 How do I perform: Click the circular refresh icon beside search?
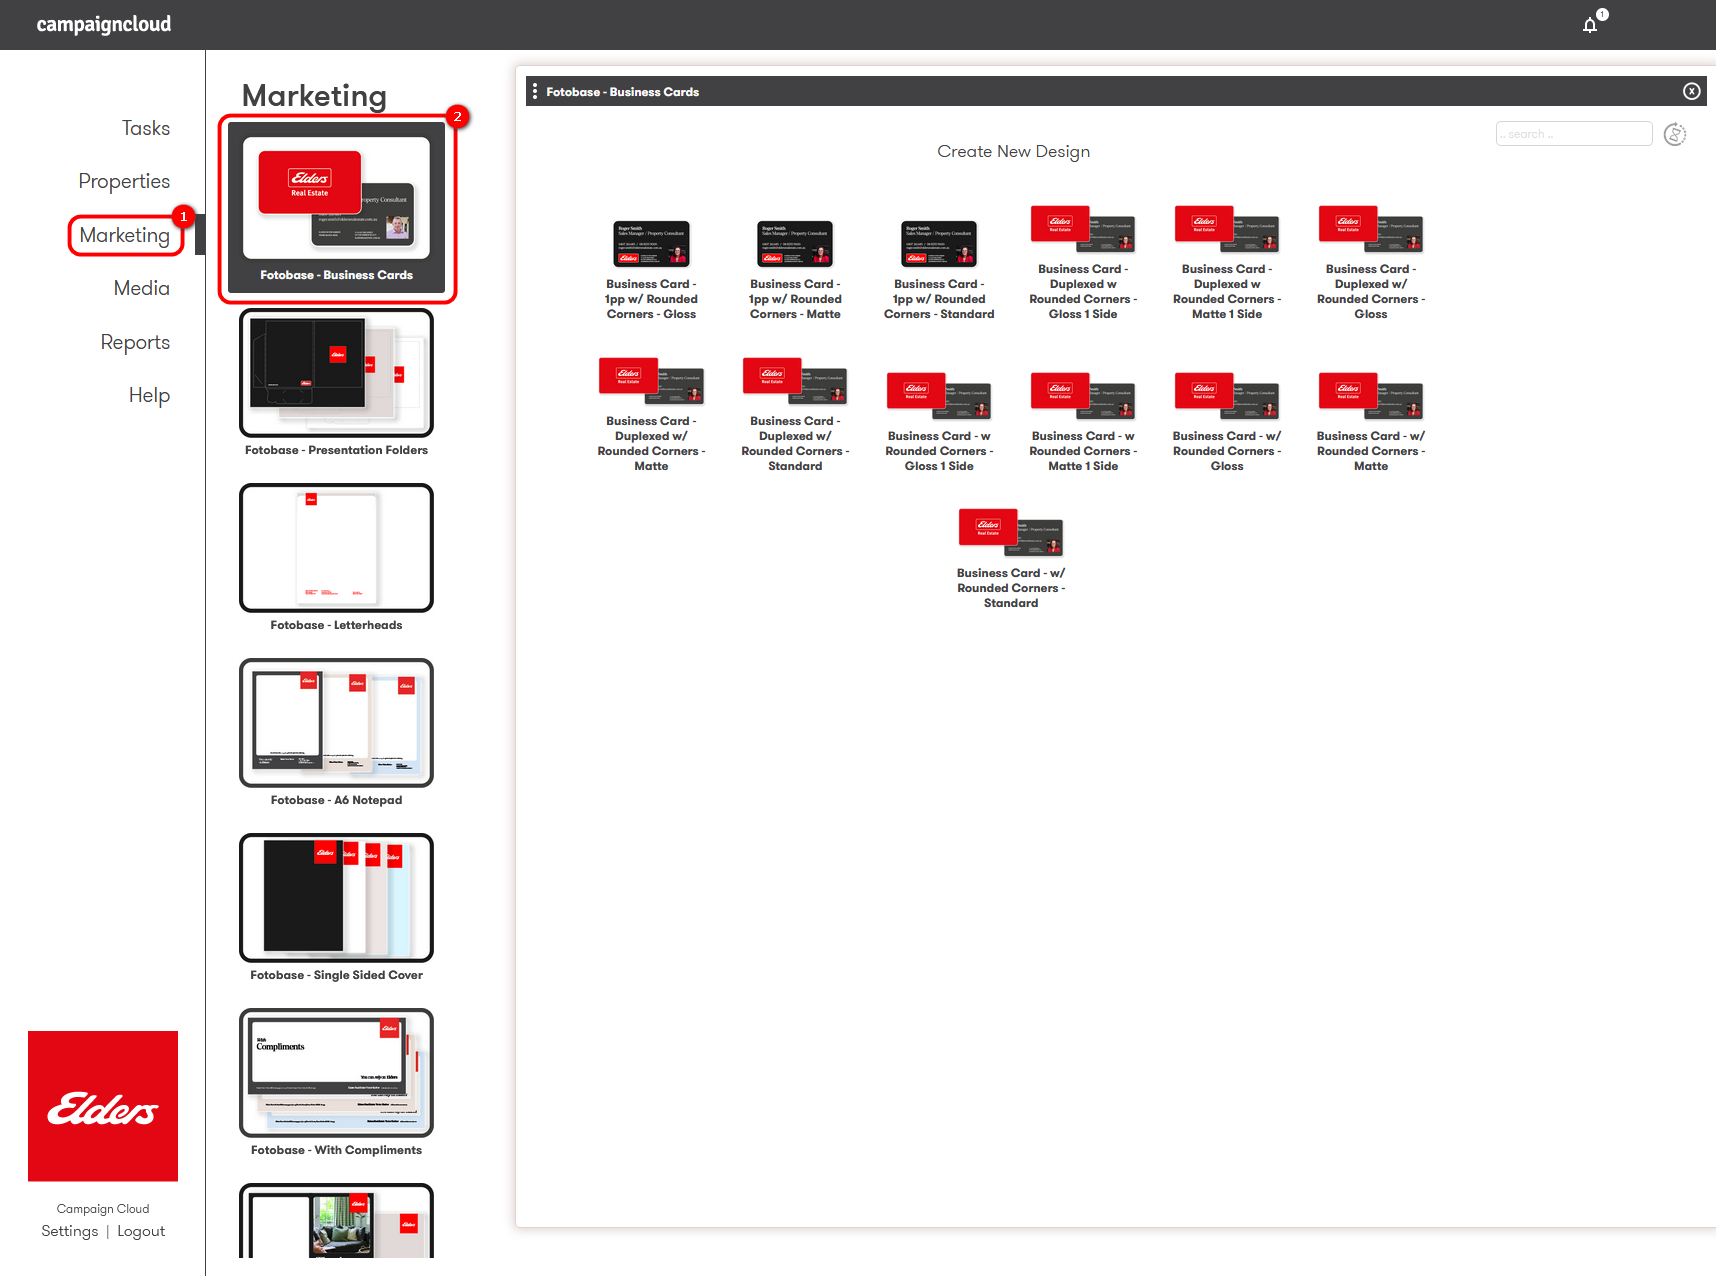[x=1675, y=134]
